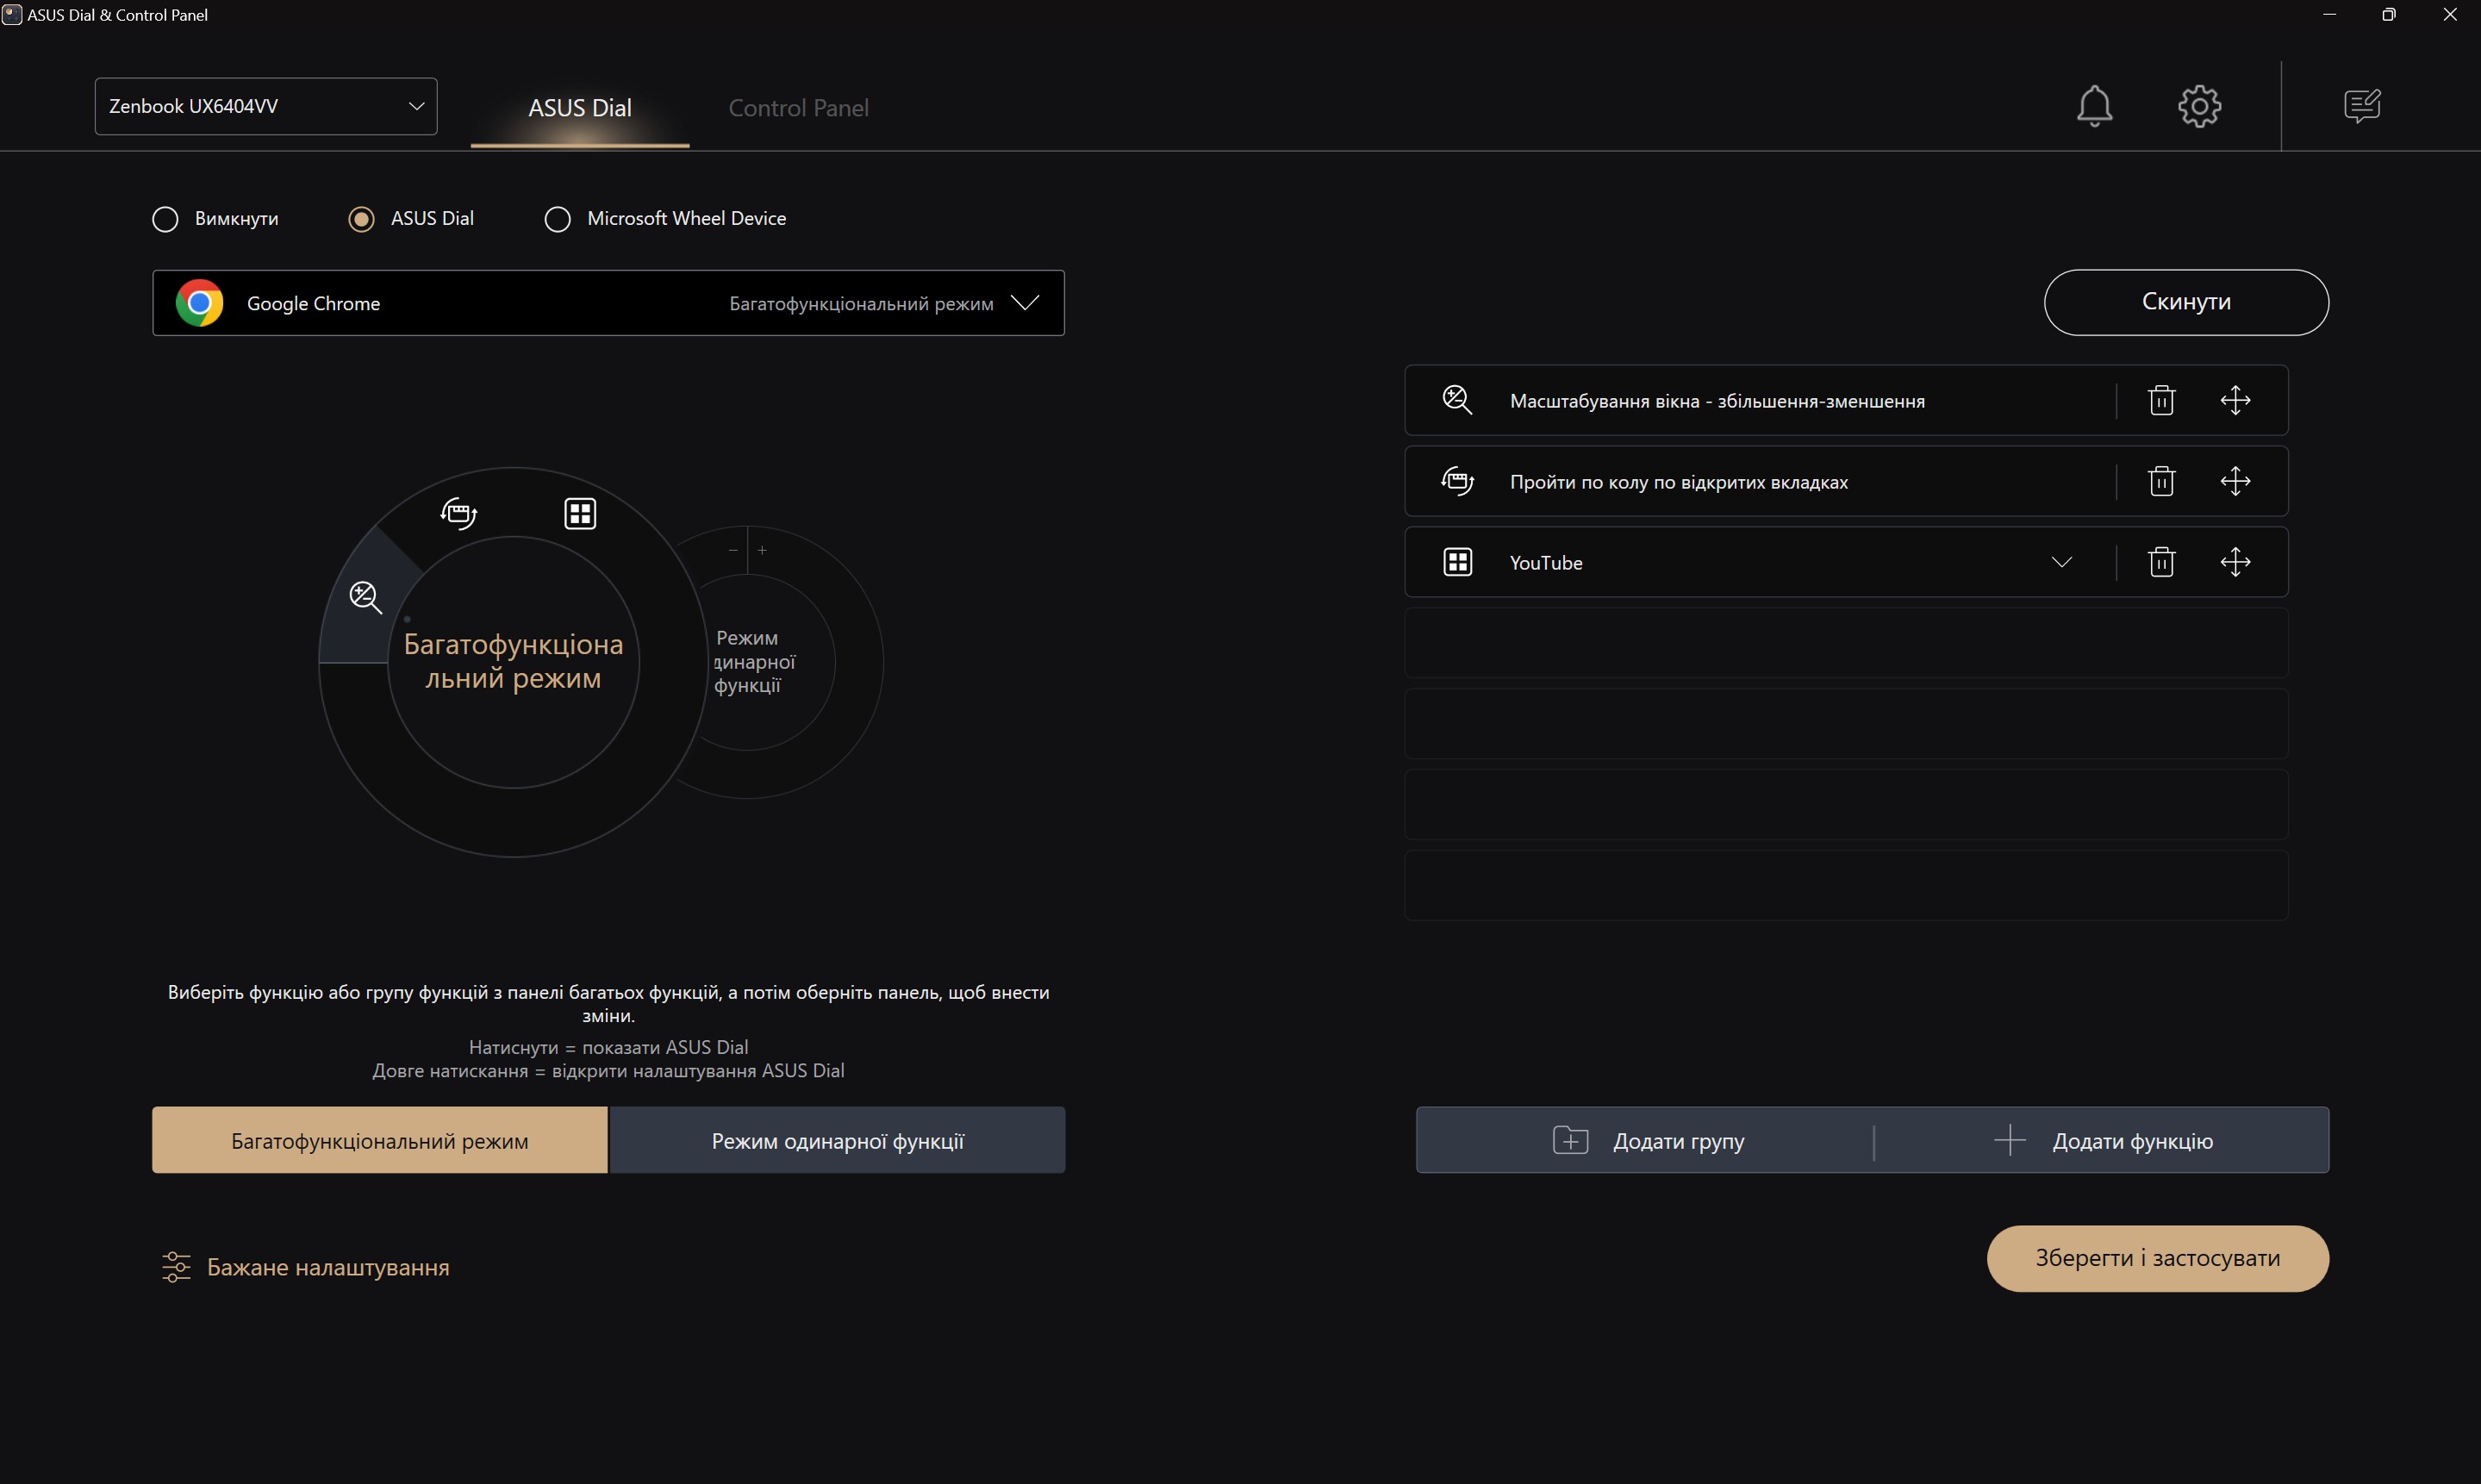Open settings via the gear icon
The image size is (2481, 1484).
coord(2199,106)
